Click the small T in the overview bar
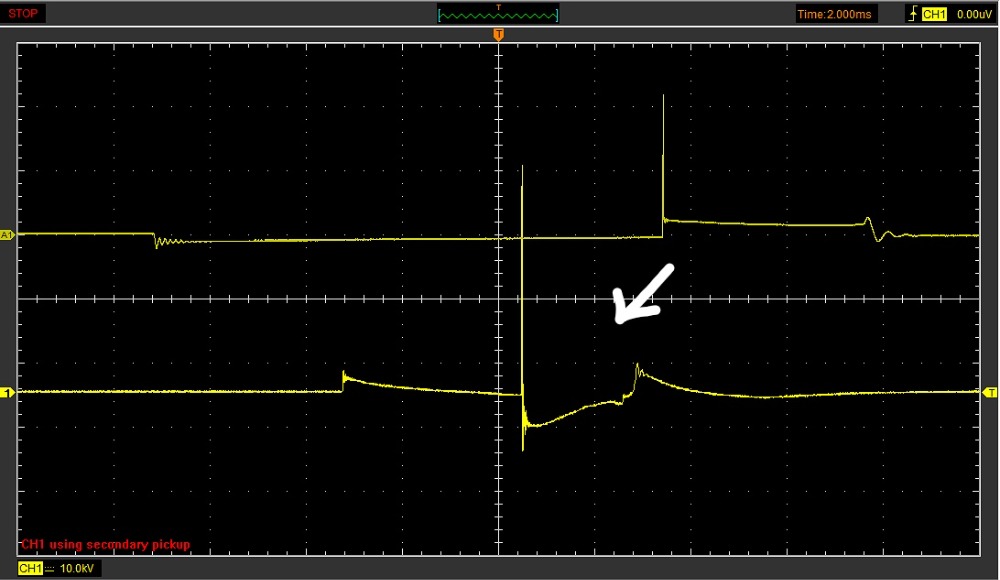This screenshot has height=580, width=1000. point(499,7)
